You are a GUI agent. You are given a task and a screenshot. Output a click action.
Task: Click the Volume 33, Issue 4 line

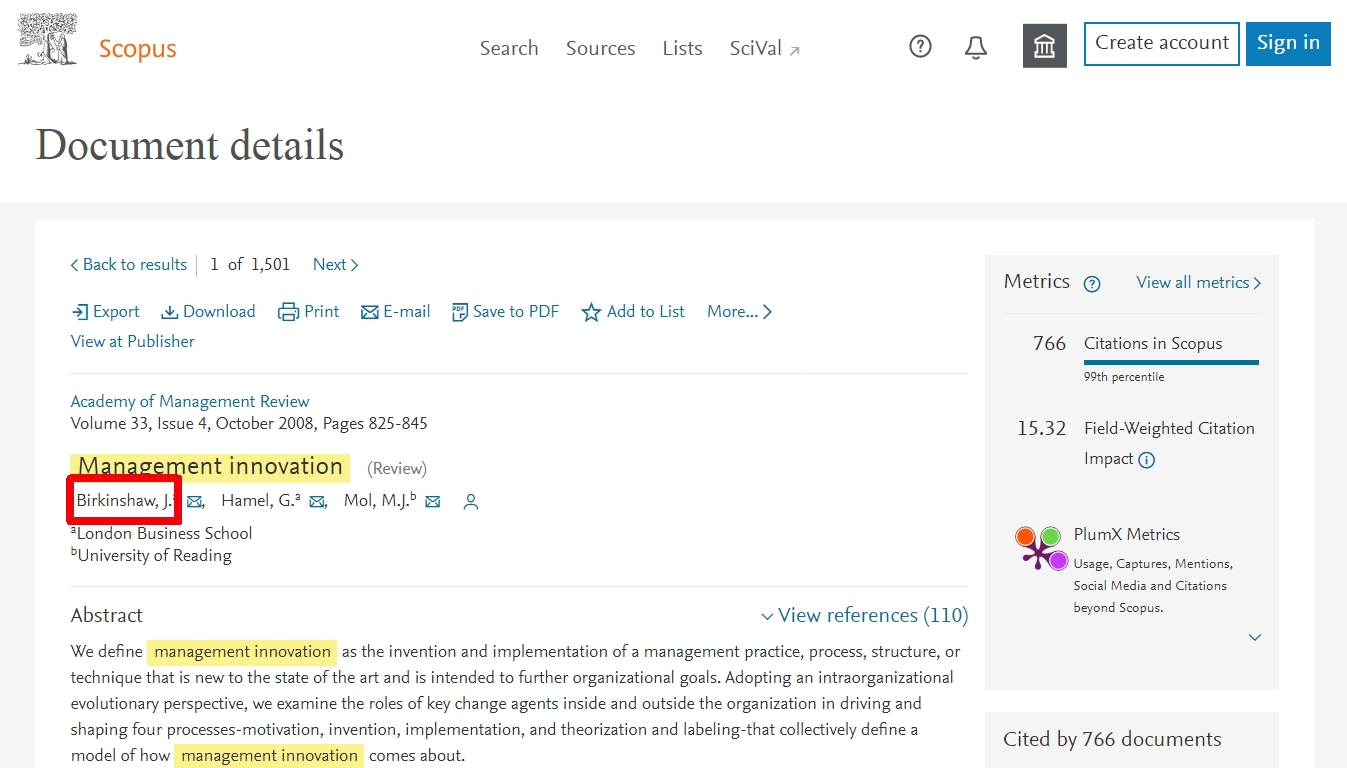[249, 423]
